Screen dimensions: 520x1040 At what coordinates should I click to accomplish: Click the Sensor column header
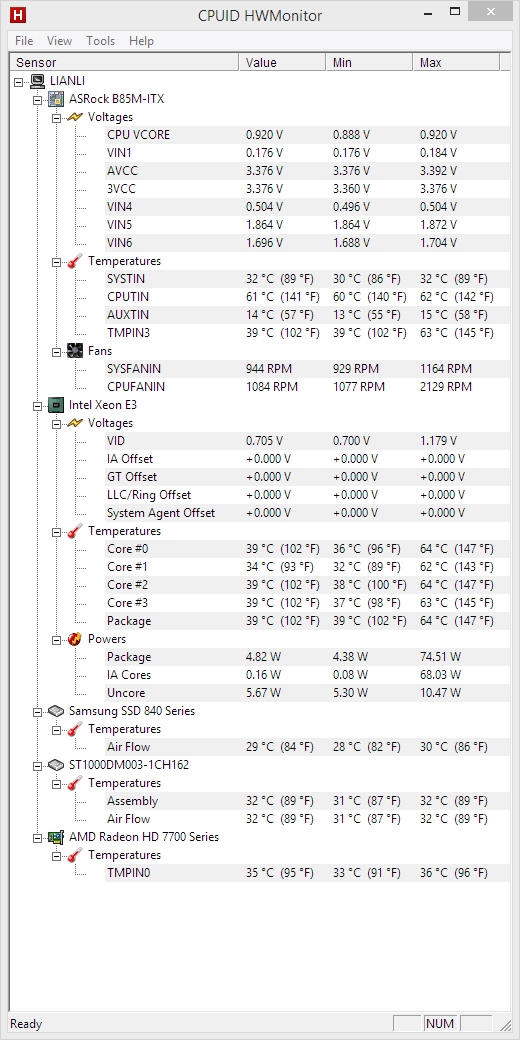[124, 62]
